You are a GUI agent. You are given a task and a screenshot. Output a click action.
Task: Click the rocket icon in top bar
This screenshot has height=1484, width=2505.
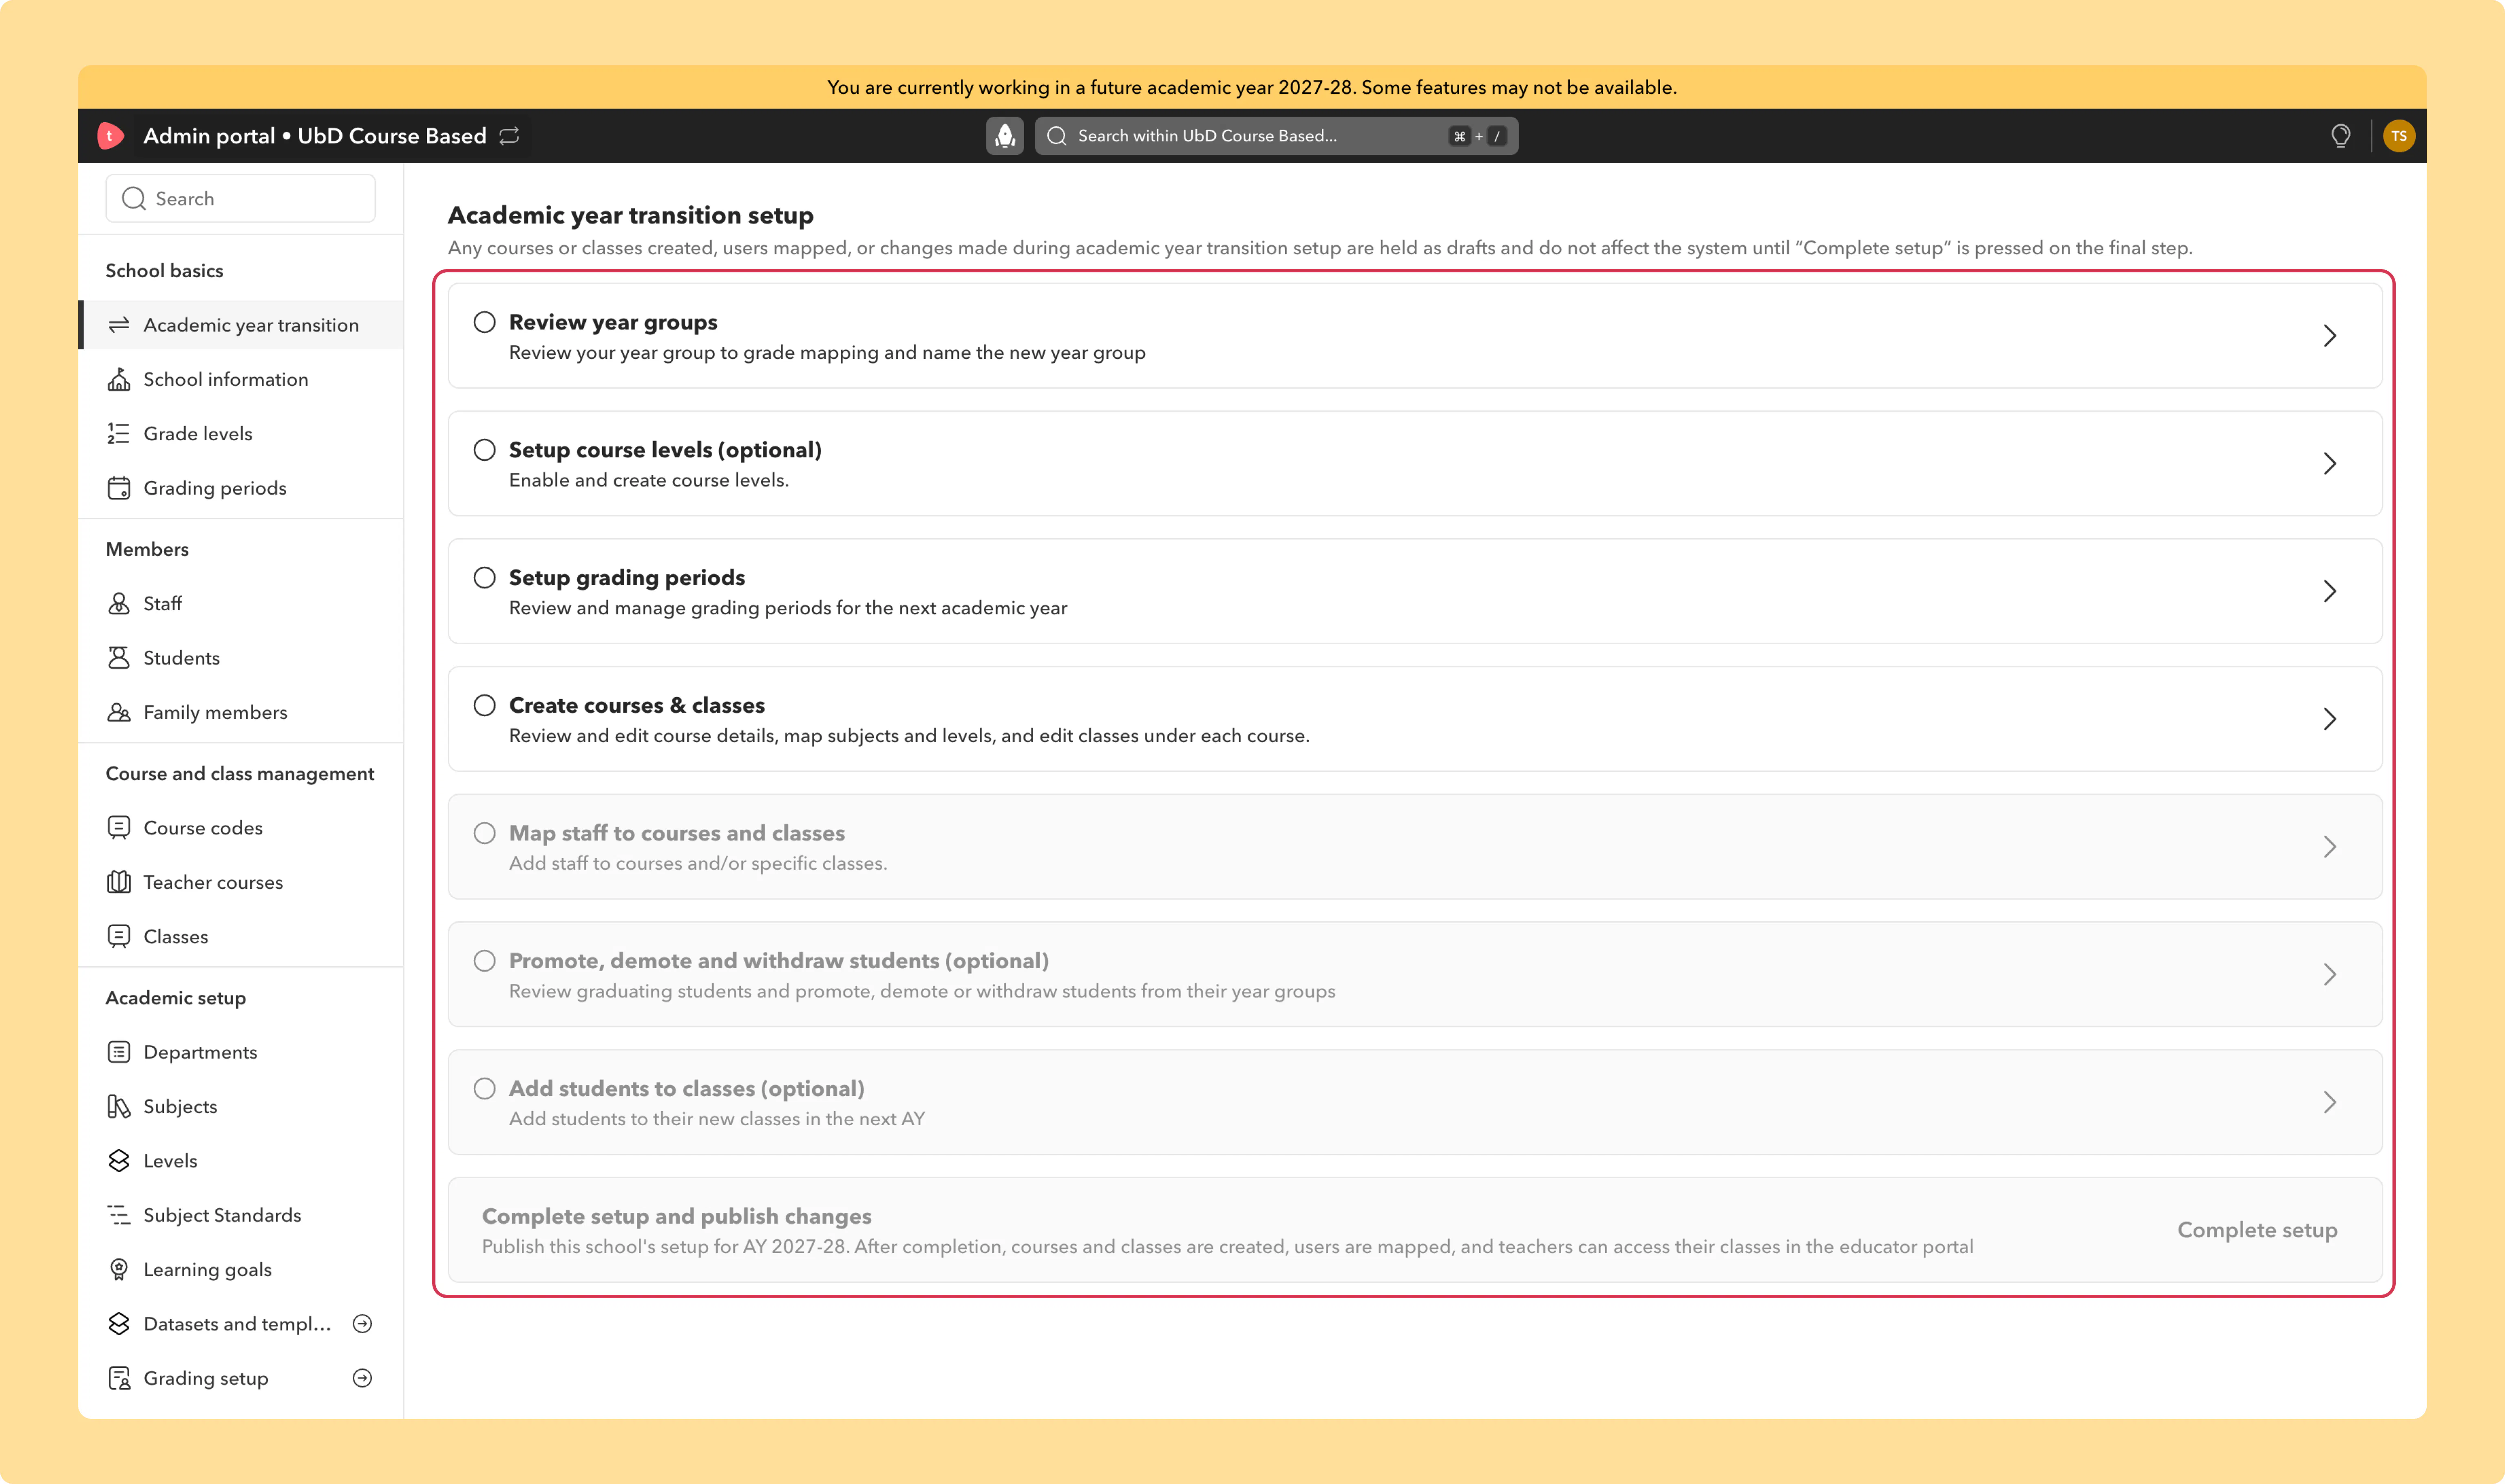pos(1004,136)
